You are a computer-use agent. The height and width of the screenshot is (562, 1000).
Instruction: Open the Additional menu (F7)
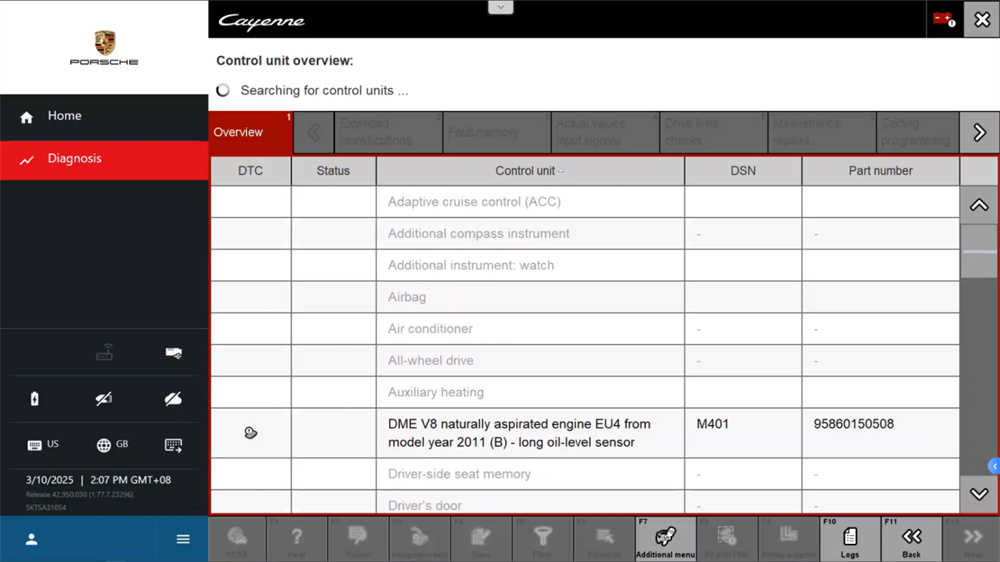(x=665, y=540)
